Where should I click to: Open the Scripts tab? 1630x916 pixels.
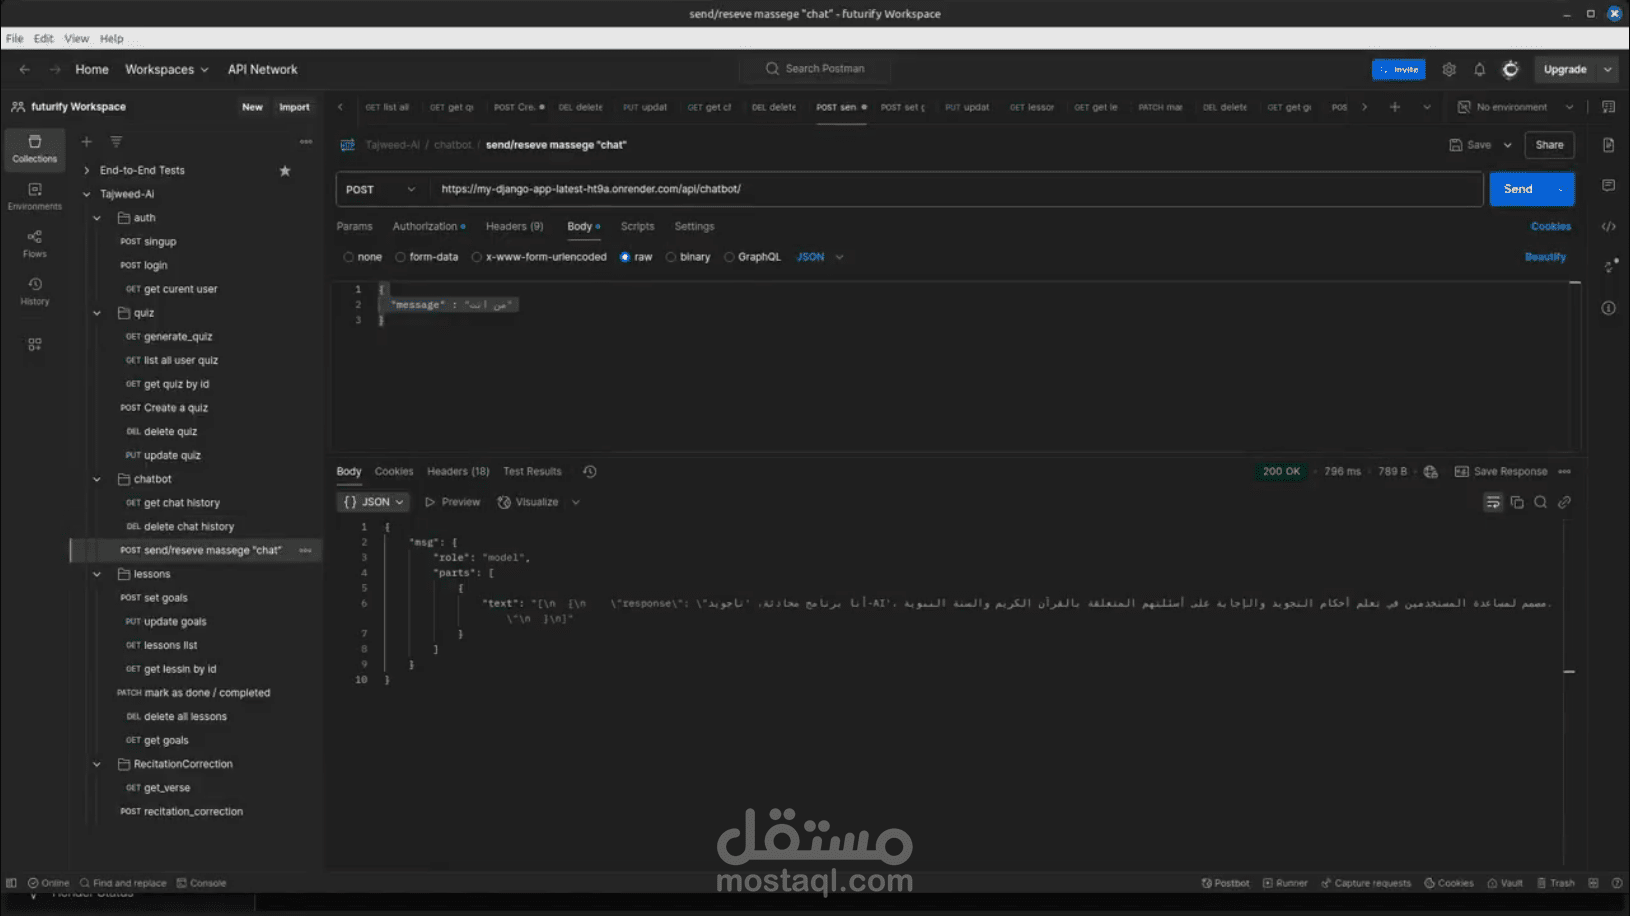[x=637, y=227]
